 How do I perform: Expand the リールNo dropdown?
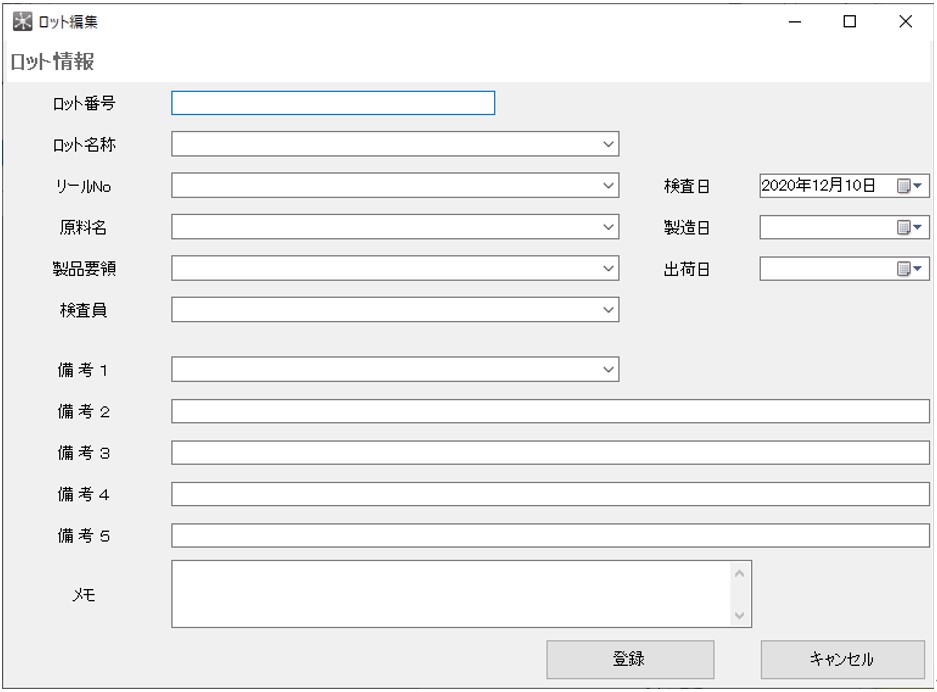point(609,185)
